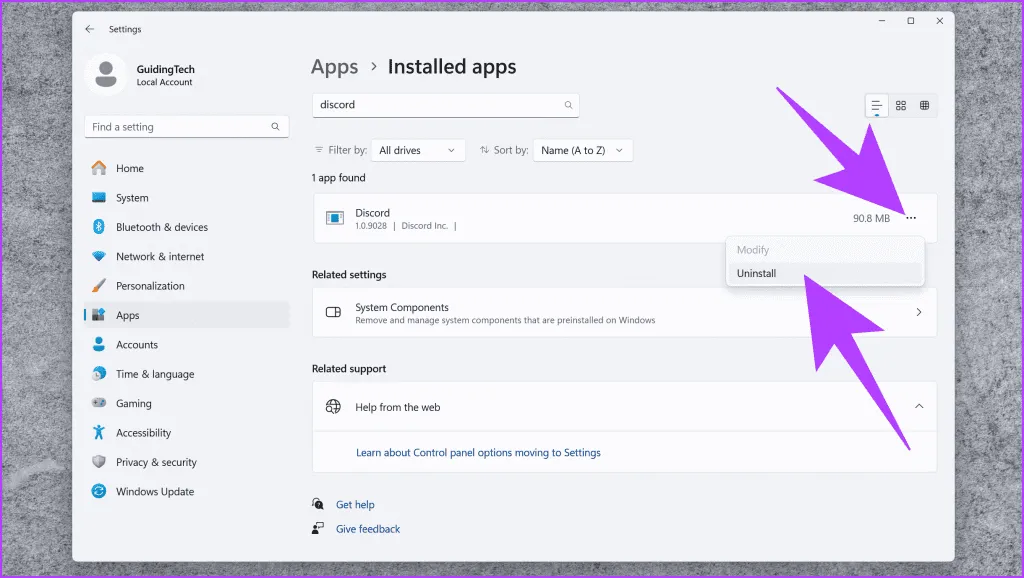Screen dimensions: 1024x578
Task: Click the Discord three-dots more options button
Action: coord(910,218)
